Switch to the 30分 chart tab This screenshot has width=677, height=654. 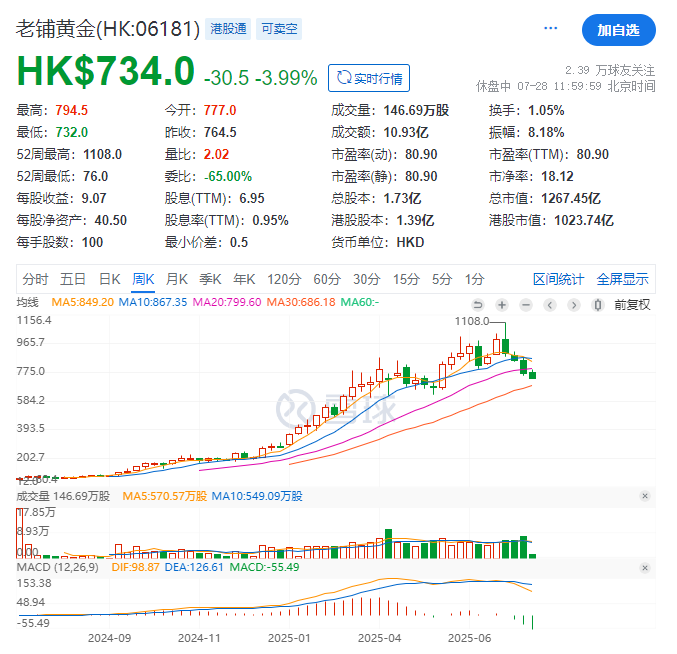tap(367, 279)
